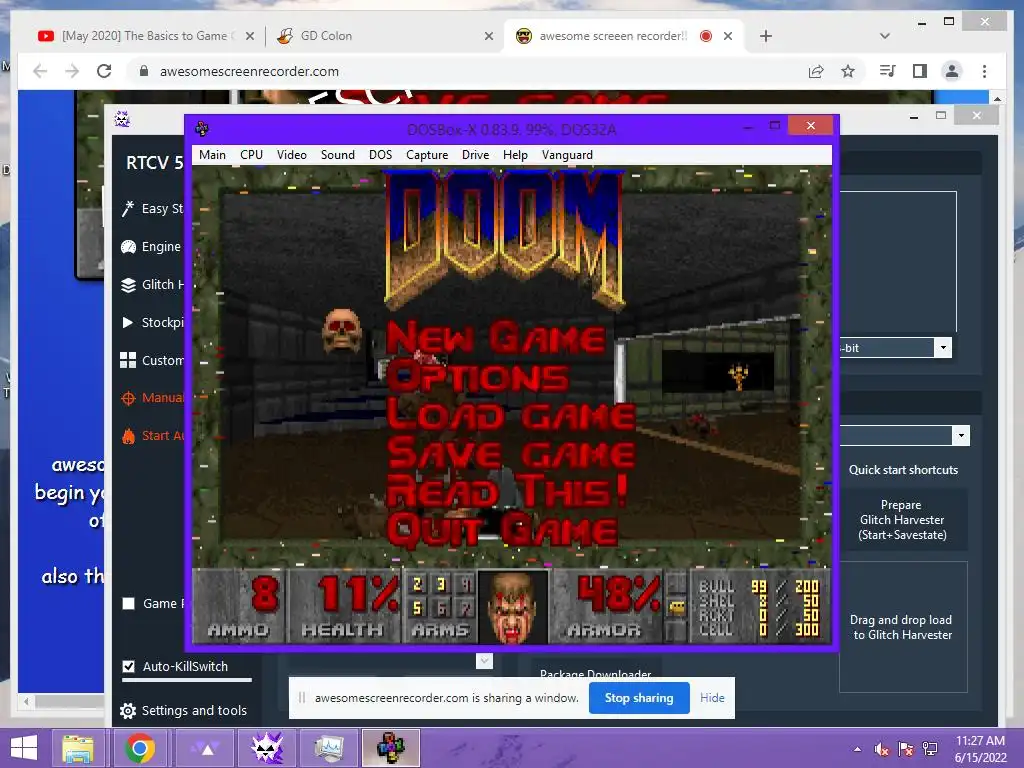Open the Drive menu in DOSBox-X
The height and width of the screenshot is (768, 1024).
(475, 155)
